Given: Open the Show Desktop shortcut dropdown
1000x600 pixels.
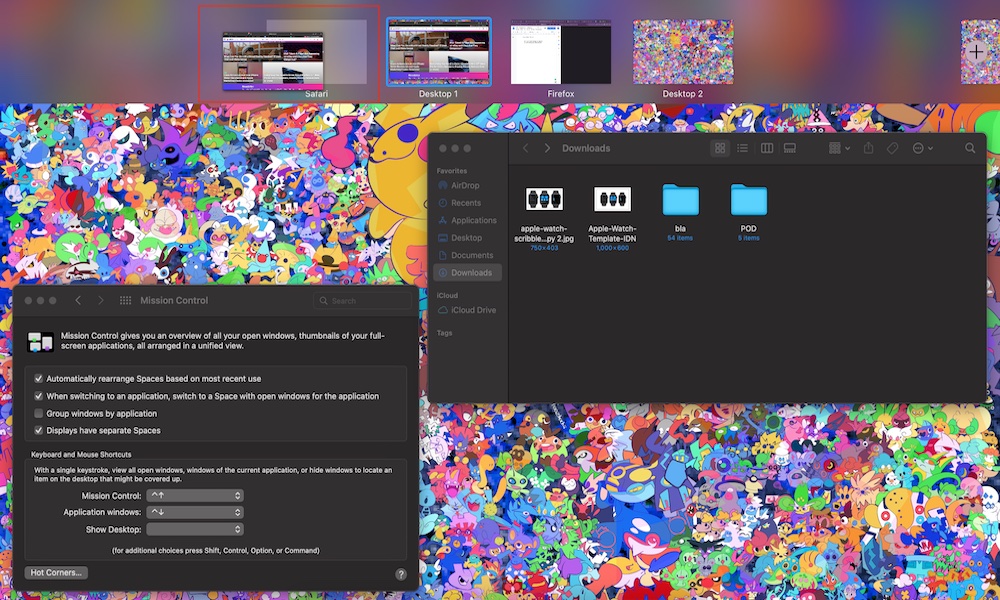Looking at the screenshot, I should coord(195,529).
